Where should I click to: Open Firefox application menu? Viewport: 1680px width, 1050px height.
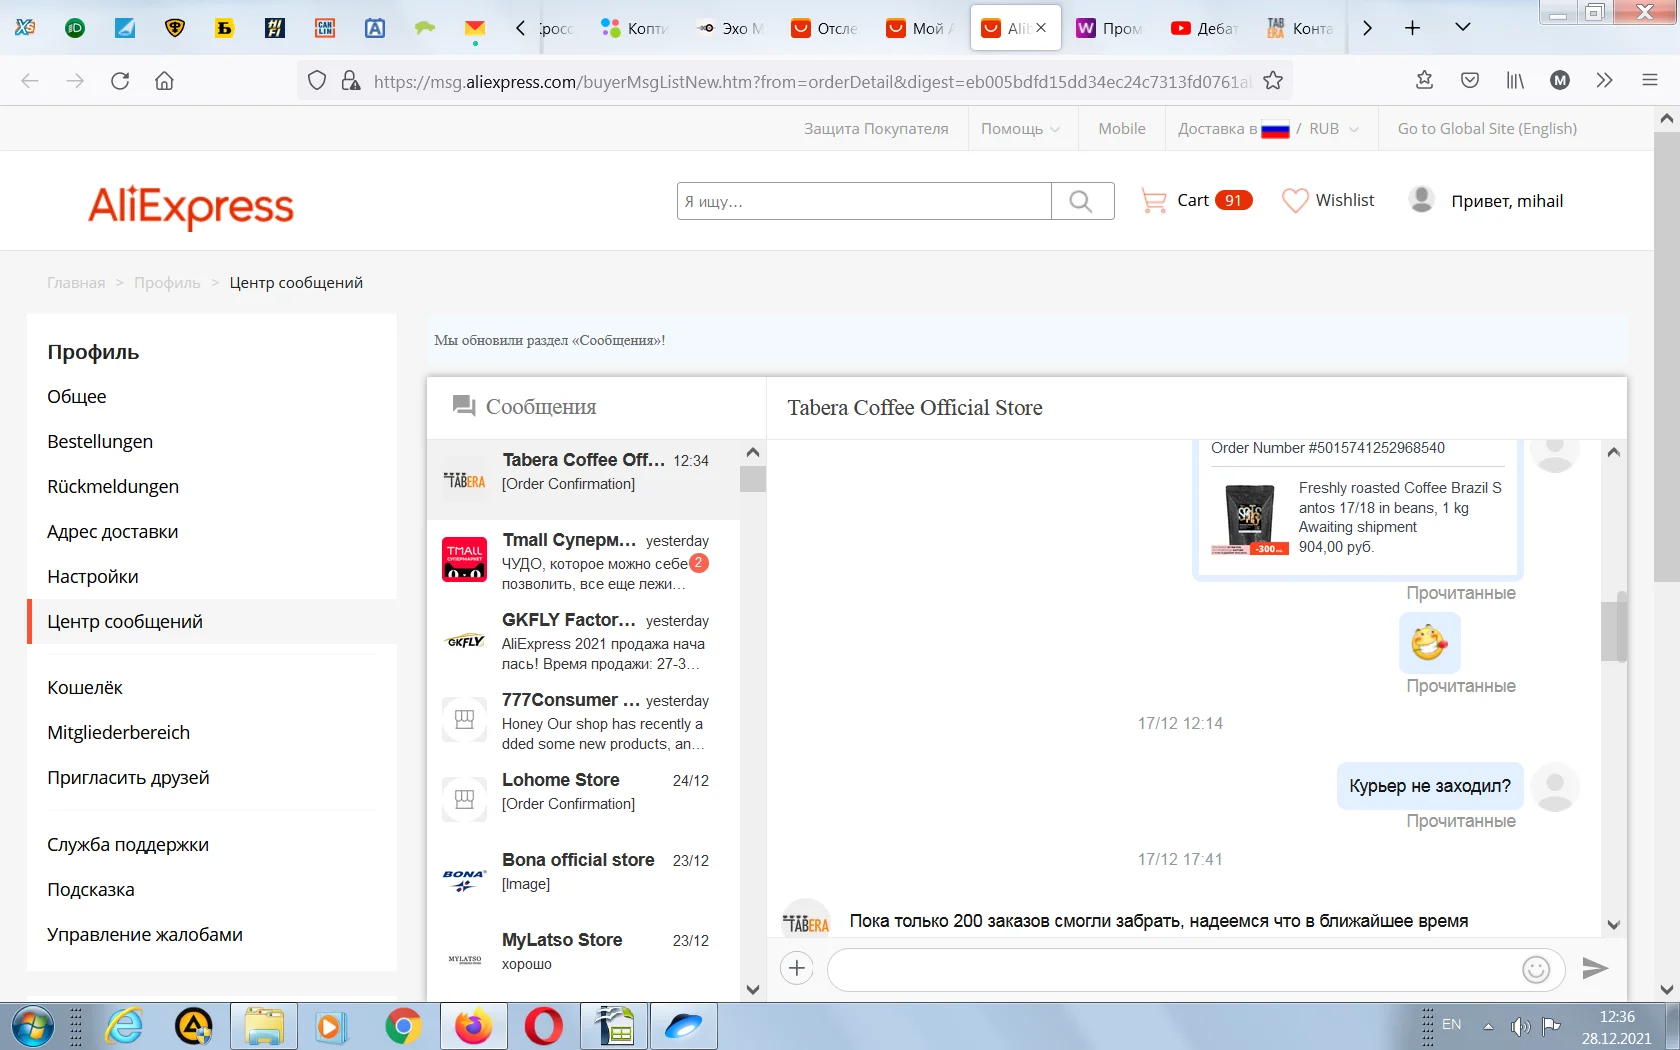[1650, 81]
